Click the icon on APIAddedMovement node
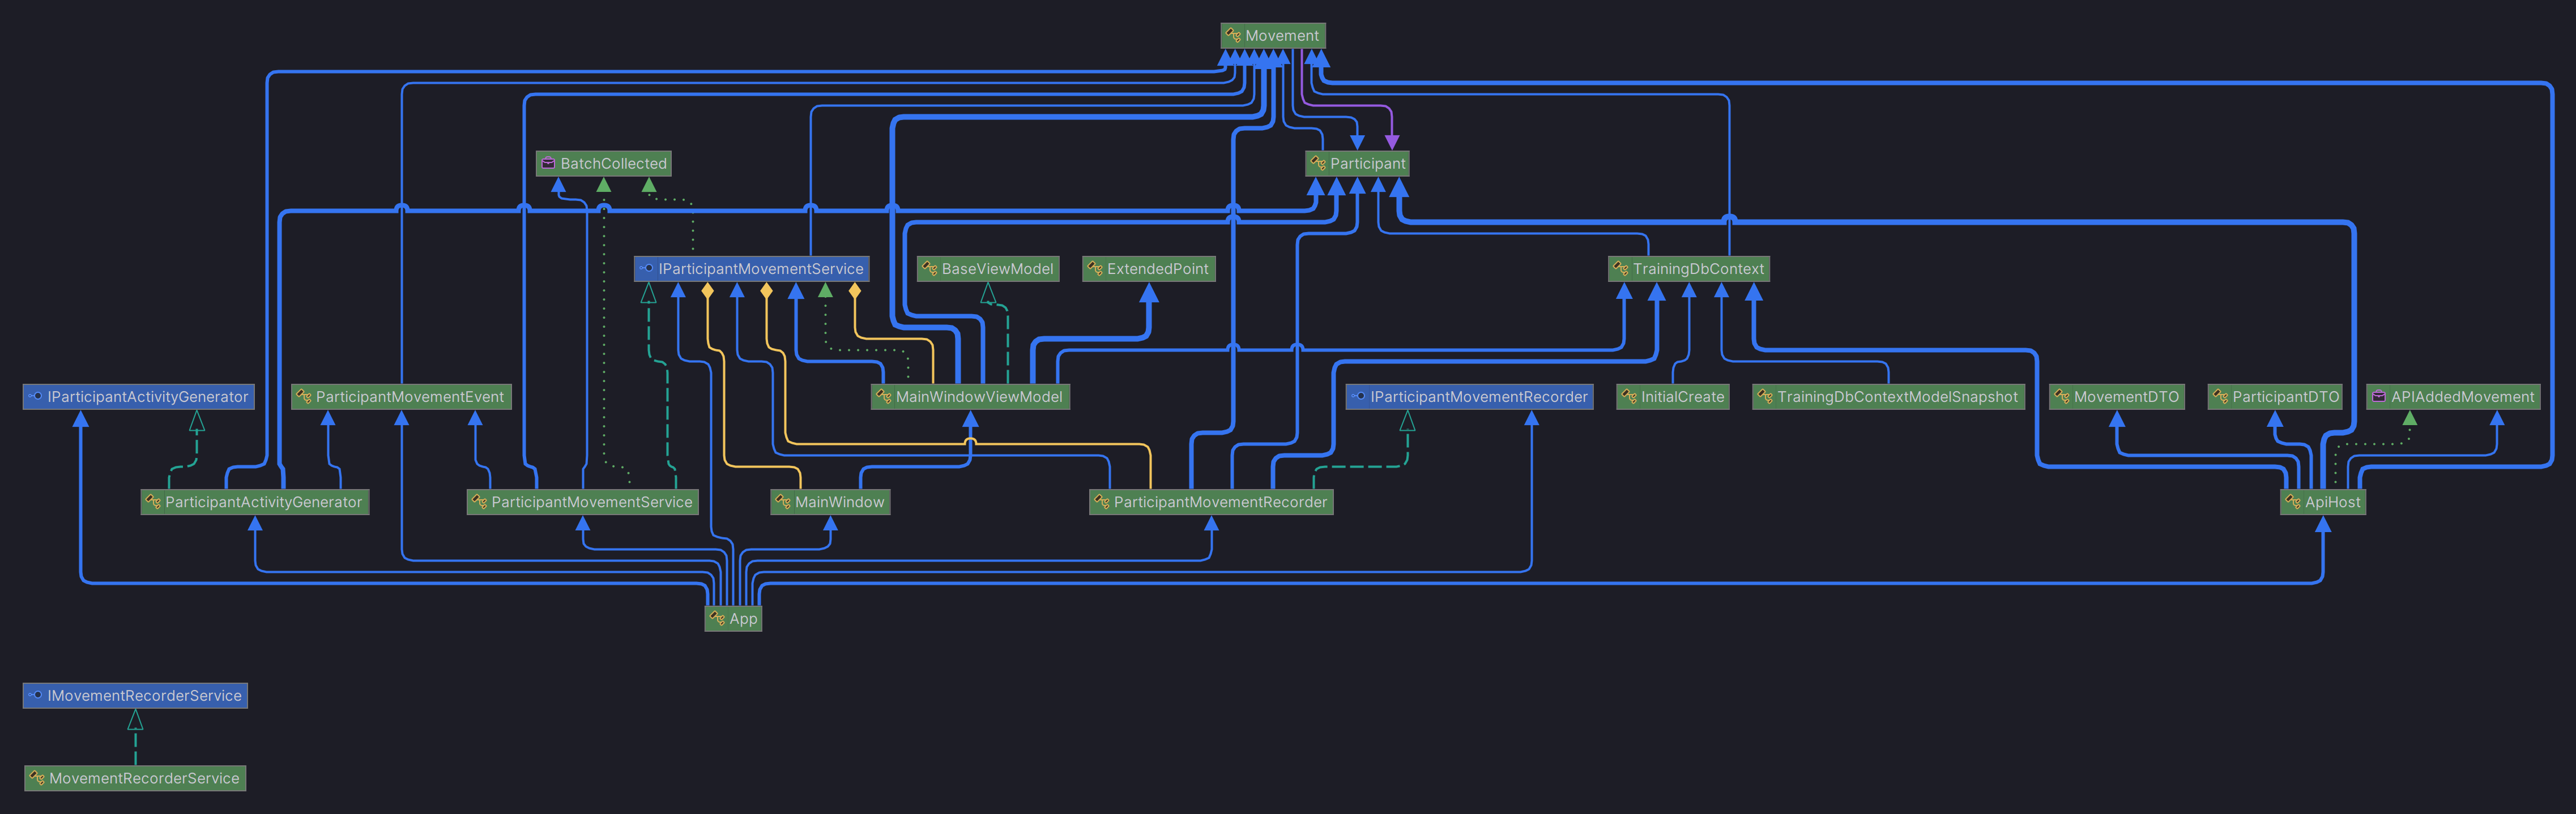Viewport: 2576px width, 814px height. (2379, 397)
